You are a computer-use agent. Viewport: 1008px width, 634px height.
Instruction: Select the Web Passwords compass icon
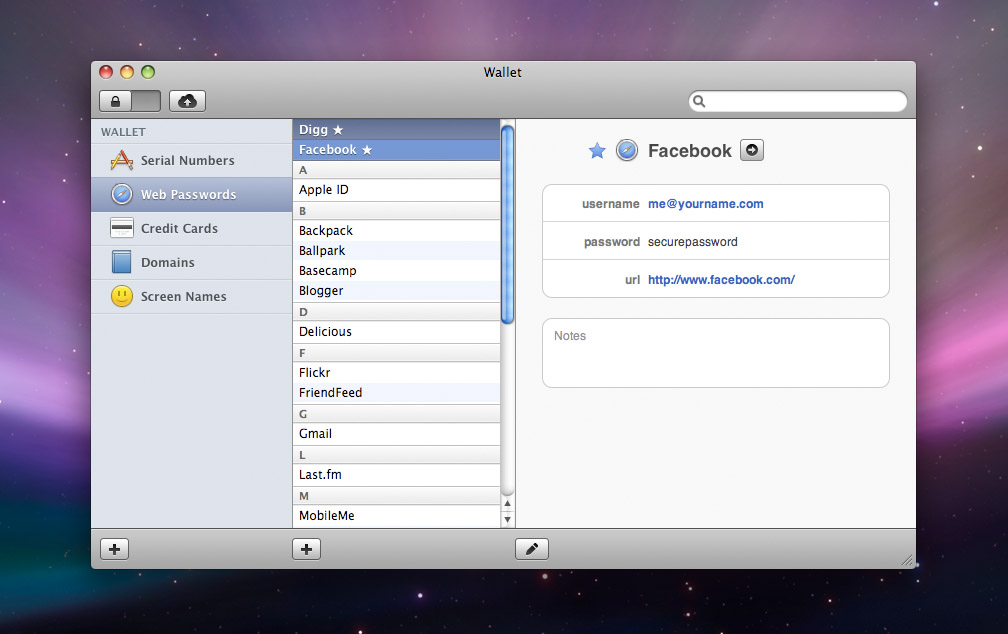(122, 194)
